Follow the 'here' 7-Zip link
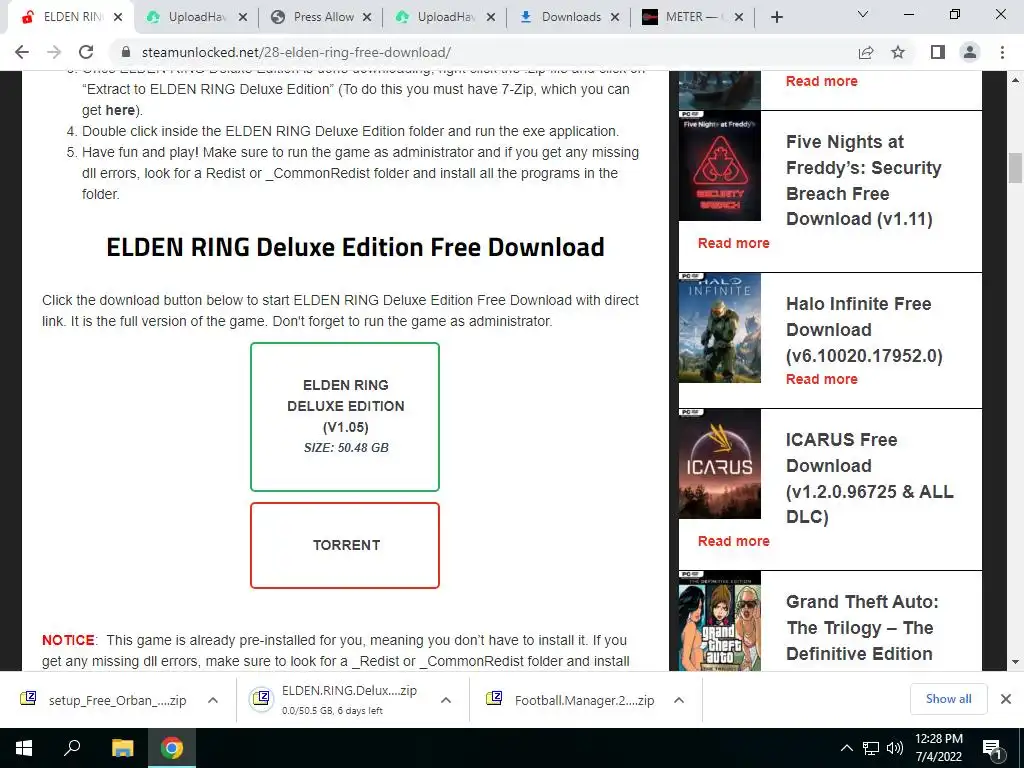The image size is (1024, 768). 120,110
